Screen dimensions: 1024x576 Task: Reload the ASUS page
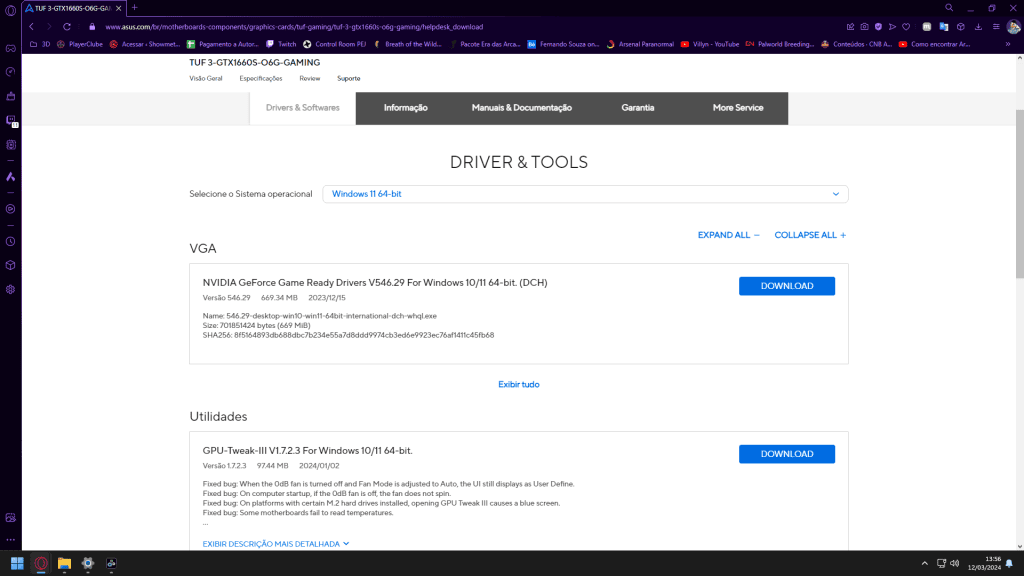(67, 27)
